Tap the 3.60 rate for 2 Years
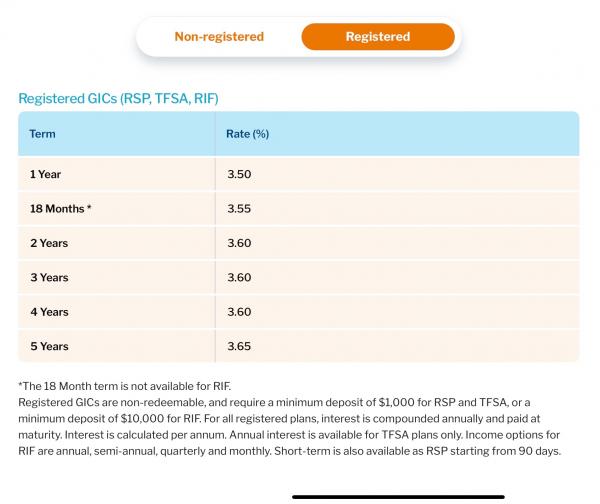 tap(239, 243)
